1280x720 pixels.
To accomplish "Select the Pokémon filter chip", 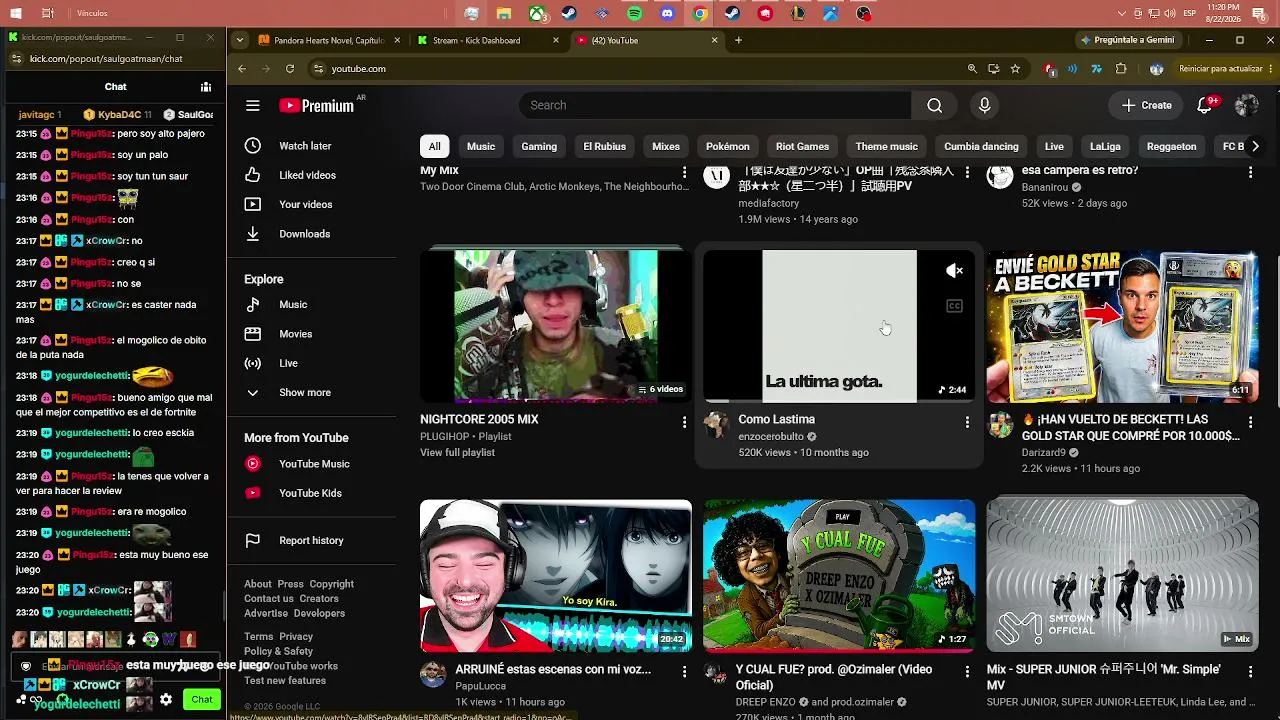I will pyautogui.click(x=728, y=146).
